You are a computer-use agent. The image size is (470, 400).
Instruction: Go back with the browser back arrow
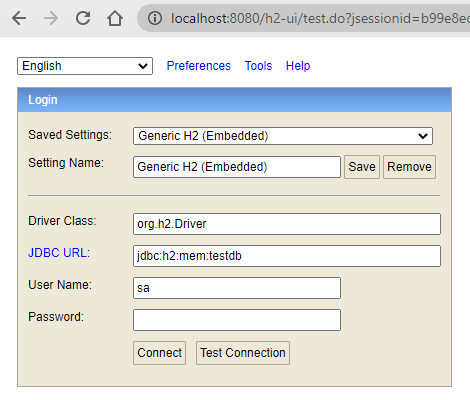pyautogui.click(x=19, y=18)
